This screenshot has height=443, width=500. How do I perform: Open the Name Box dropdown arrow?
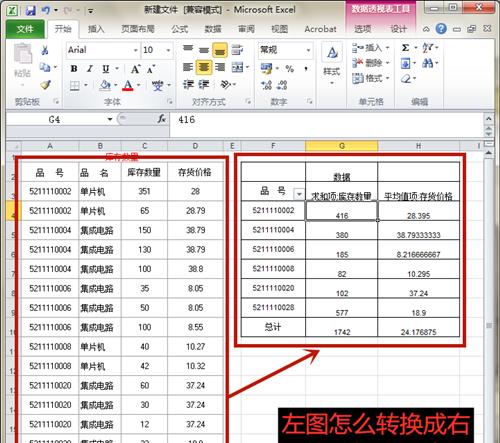[x=110, y=119]
